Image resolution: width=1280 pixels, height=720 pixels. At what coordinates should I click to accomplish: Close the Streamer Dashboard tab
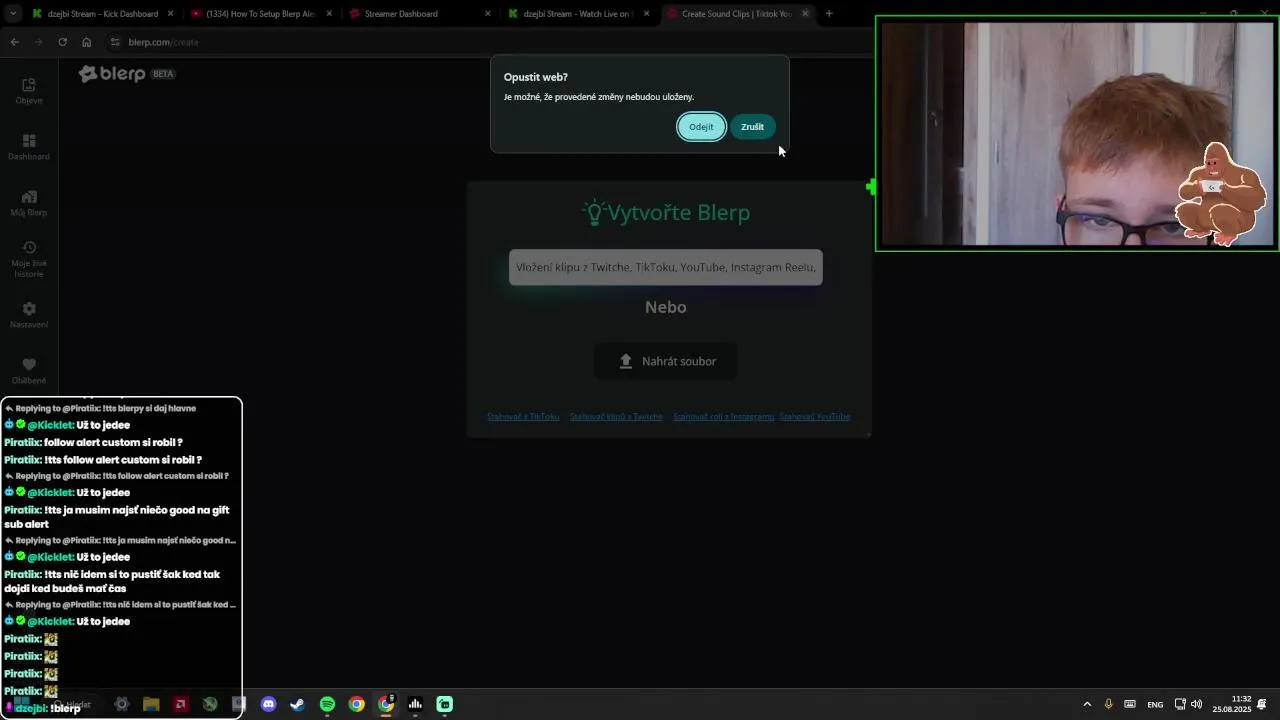coord(488,14)
